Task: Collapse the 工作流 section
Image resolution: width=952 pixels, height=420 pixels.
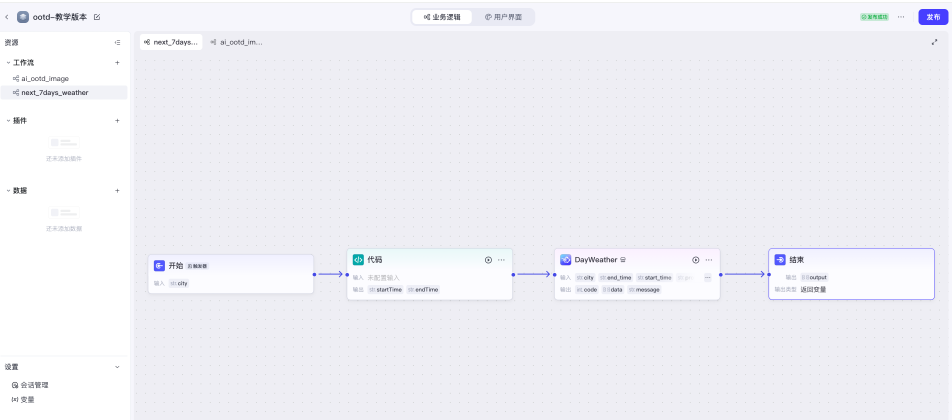Action: [x=8, y=62]
